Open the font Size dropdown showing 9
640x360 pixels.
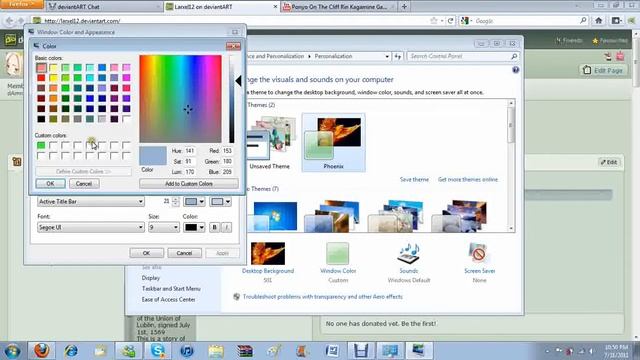[164, 227]
